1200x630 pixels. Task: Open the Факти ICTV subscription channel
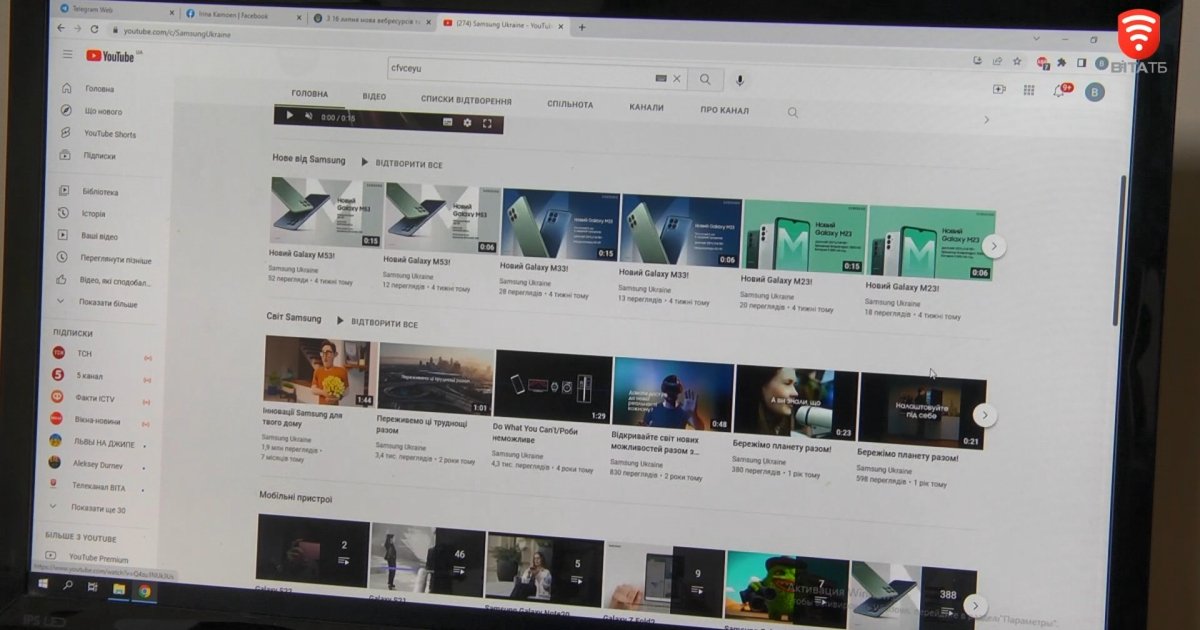tap(102, 398)
